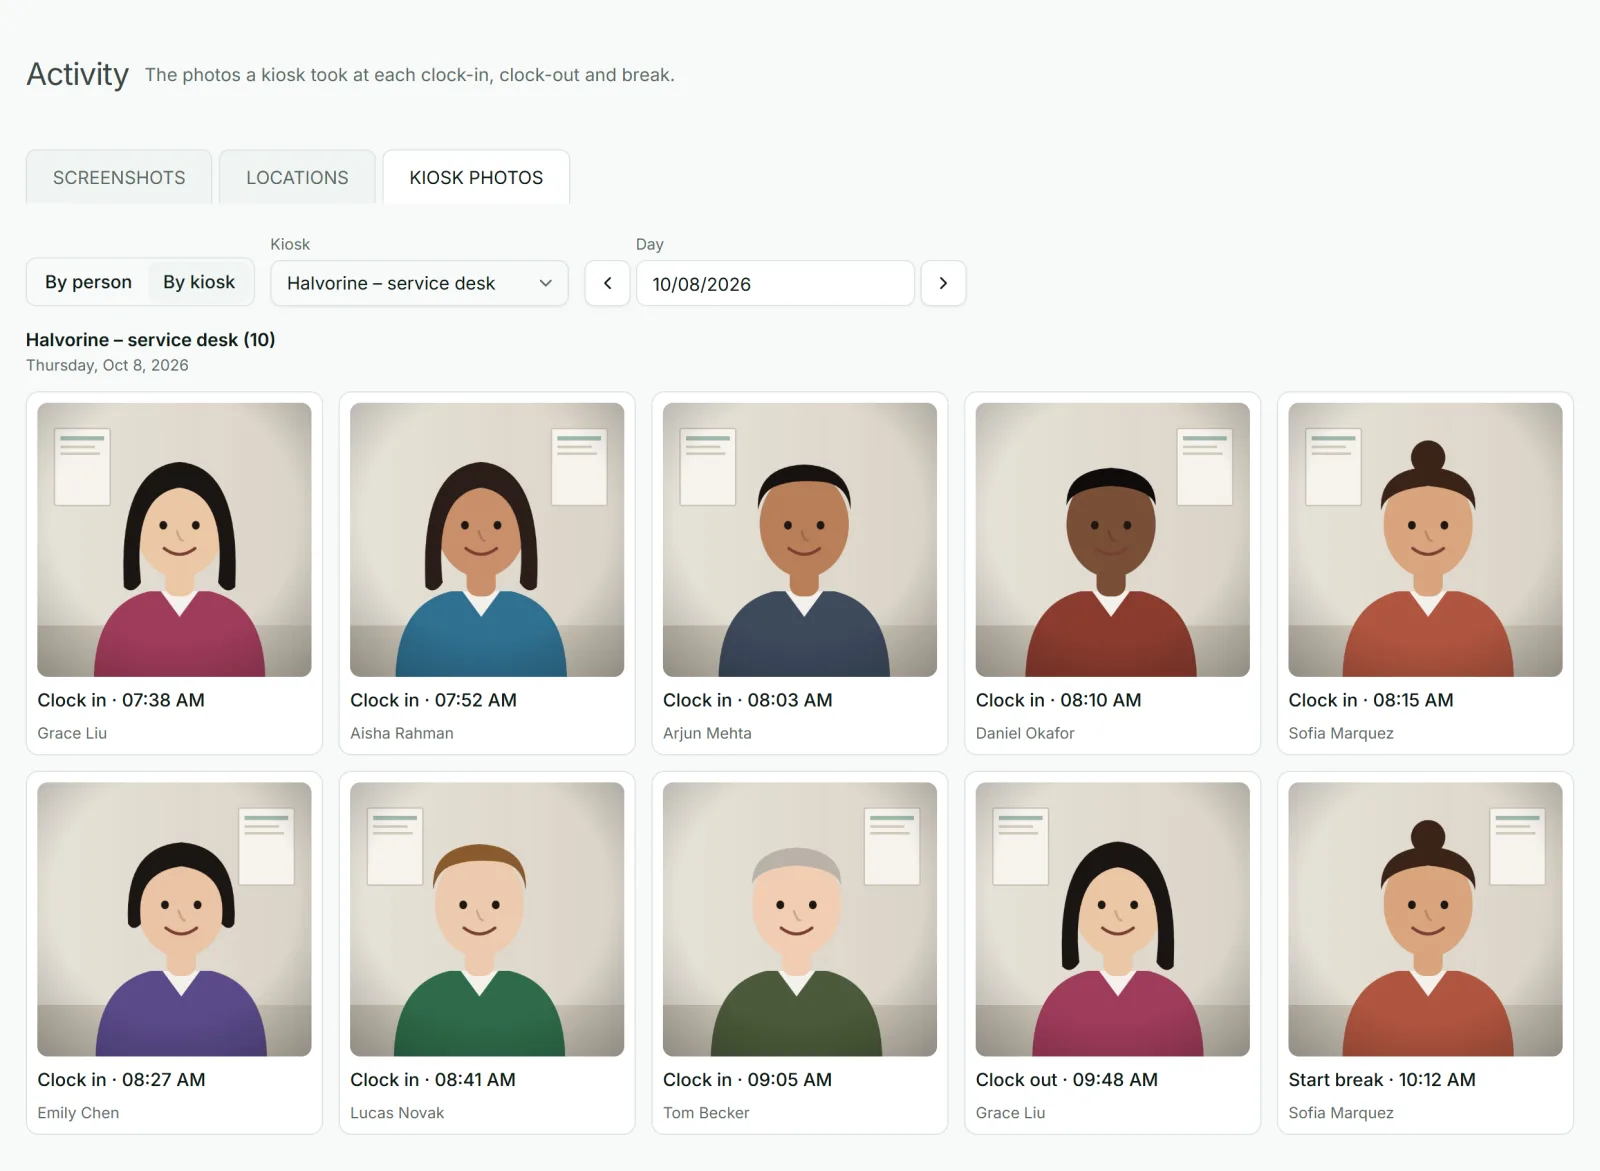The image size is (1600, 1171).
Task: Go to the next day arrow
Action: 943,283
